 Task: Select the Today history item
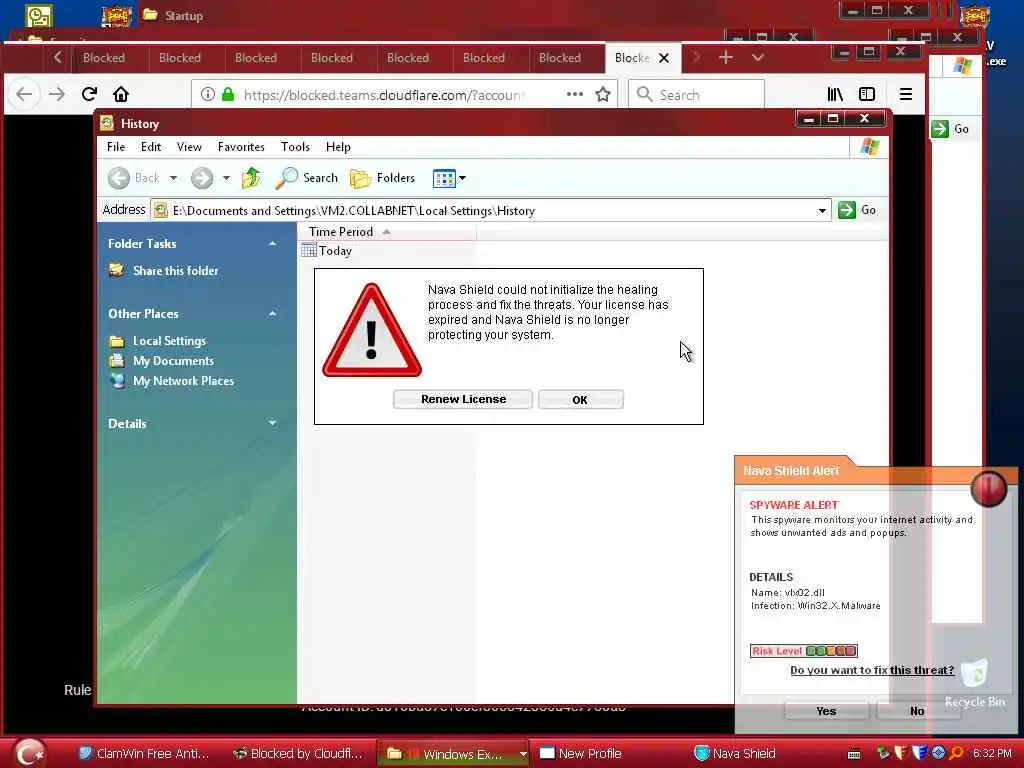327,251
